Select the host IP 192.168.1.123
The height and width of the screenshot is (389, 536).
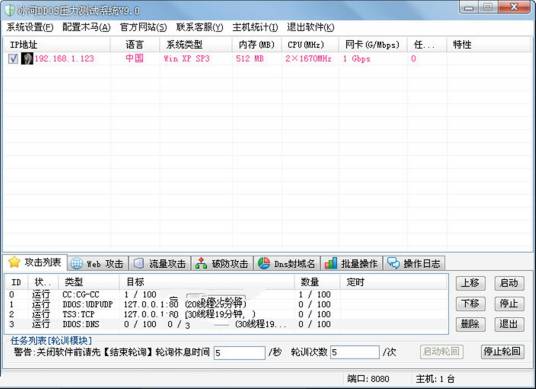(64, 59)
